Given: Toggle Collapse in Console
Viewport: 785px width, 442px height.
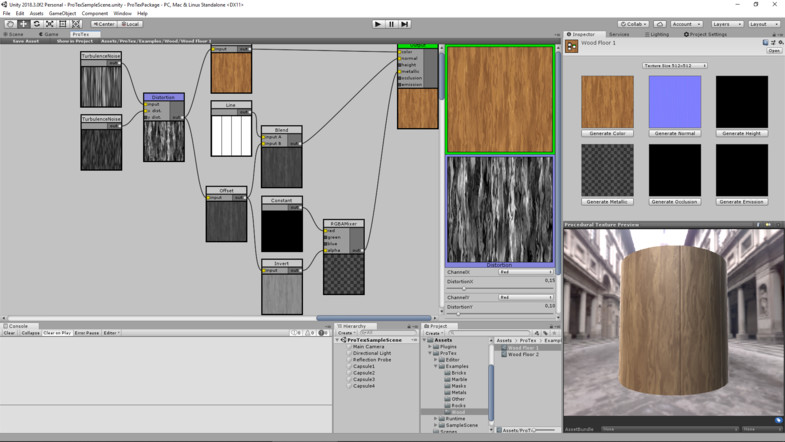Looking at the screenshot, I should coord(30,332).
